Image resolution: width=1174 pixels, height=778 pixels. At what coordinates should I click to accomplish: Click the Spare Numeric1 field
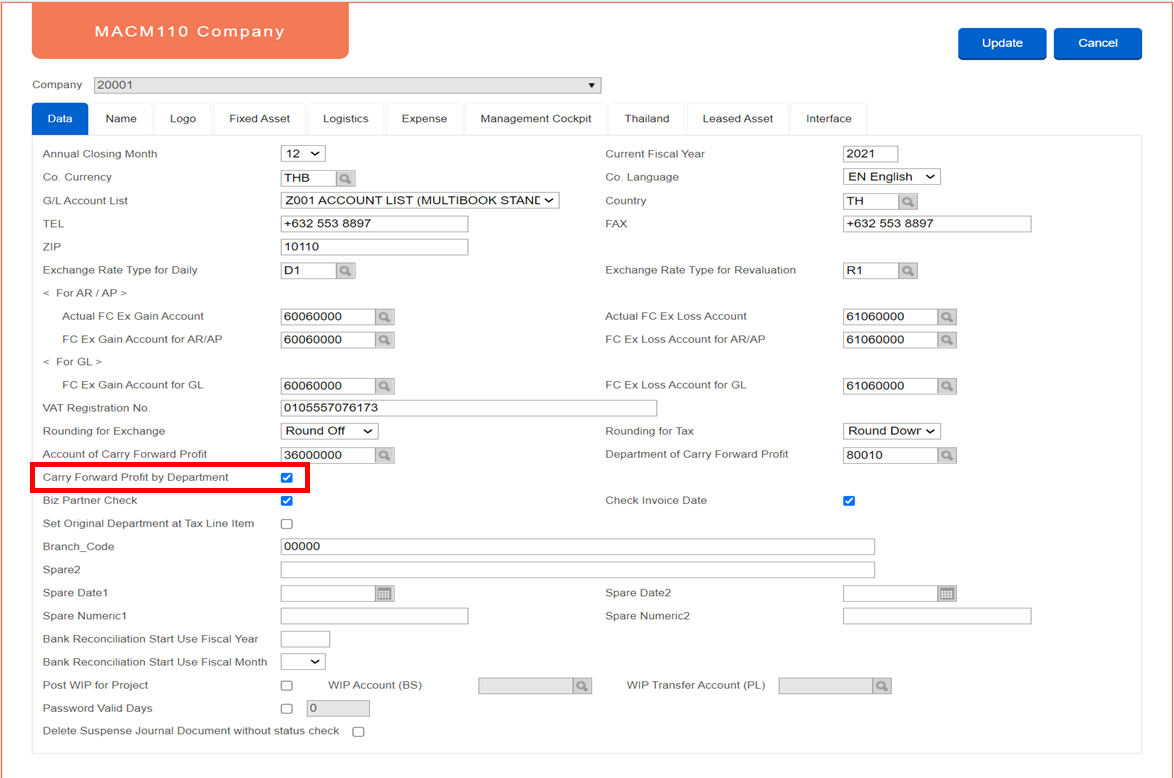click(x=374, y=616)
